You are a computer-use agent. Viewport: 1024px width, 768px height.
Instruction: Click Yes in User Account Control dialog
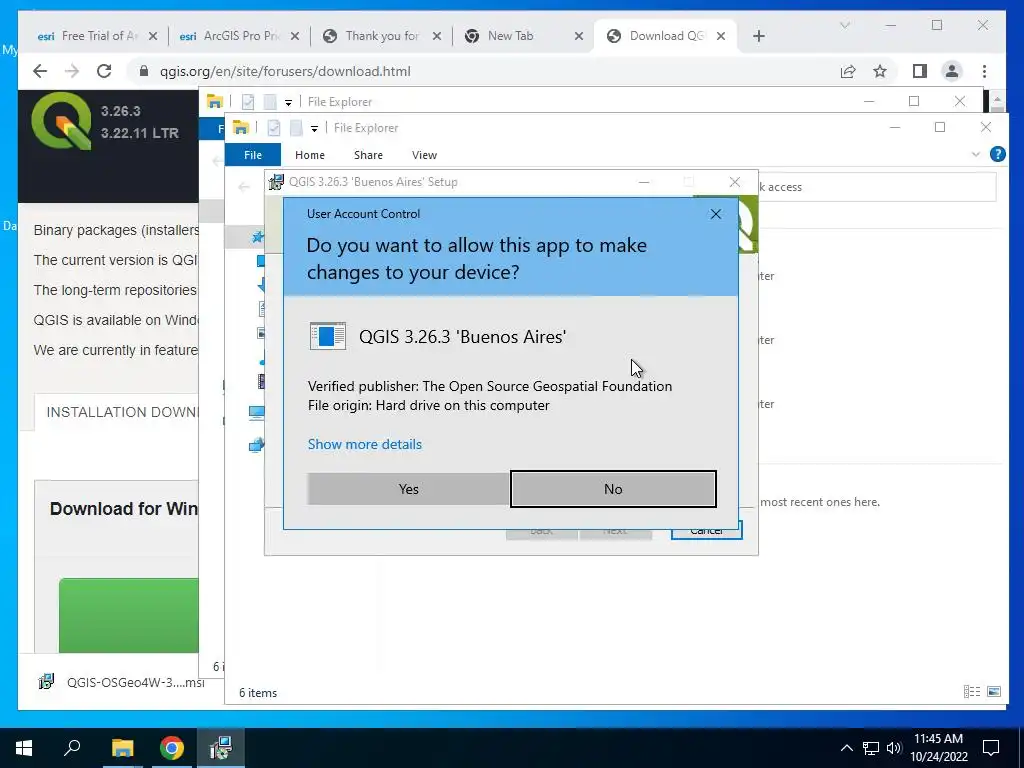coord(409,488)
